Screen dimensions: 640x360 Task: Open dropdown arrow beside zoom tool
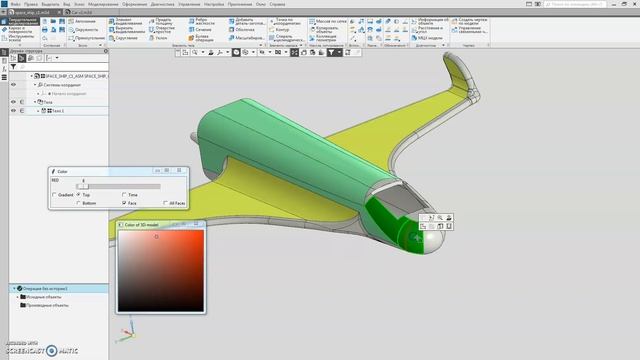click(x=202, y=53)
